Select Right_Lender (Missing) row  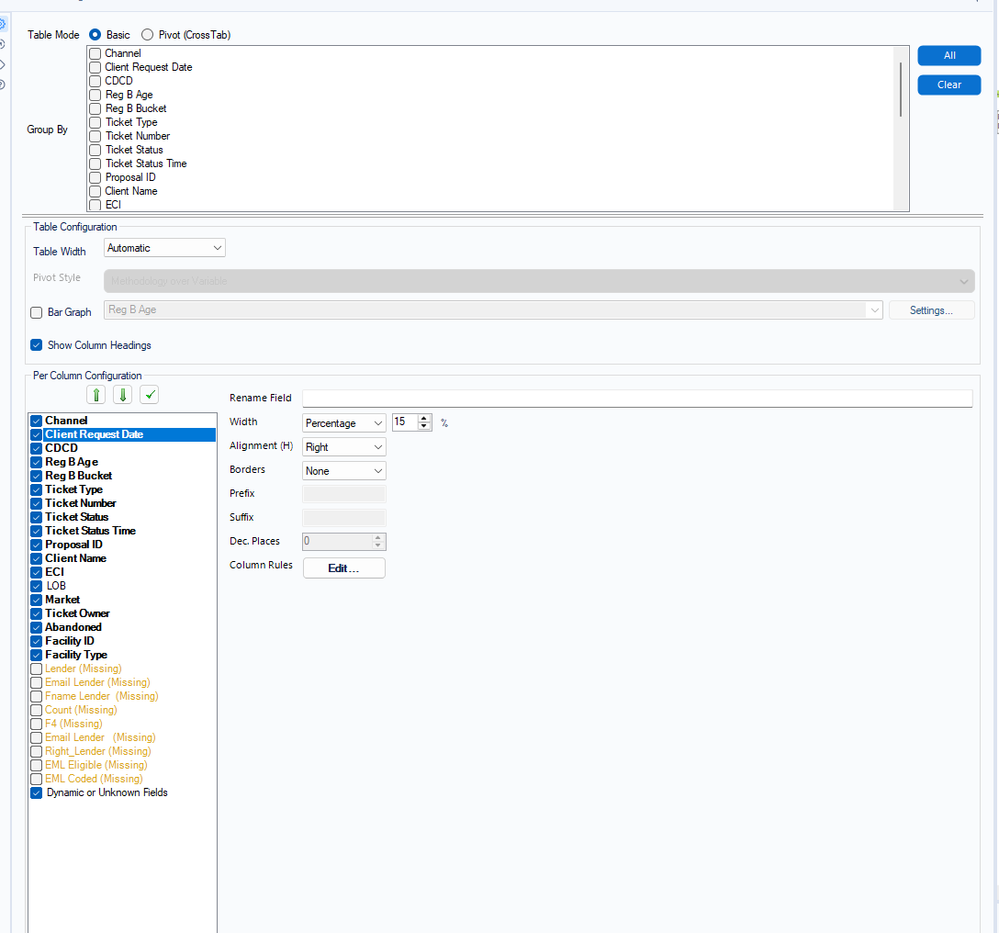click(122, 751)
